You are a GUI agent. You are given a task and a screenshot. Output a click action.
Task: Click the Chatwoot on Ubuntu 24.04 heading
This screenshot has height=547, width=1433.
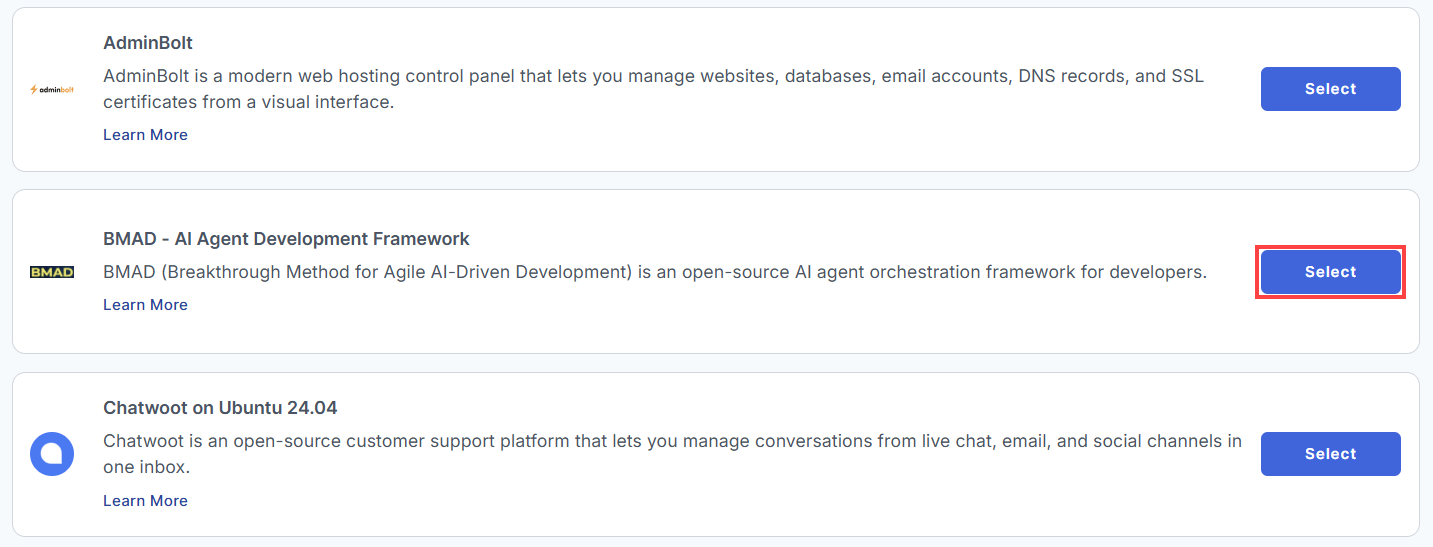(x=220, y=408)
